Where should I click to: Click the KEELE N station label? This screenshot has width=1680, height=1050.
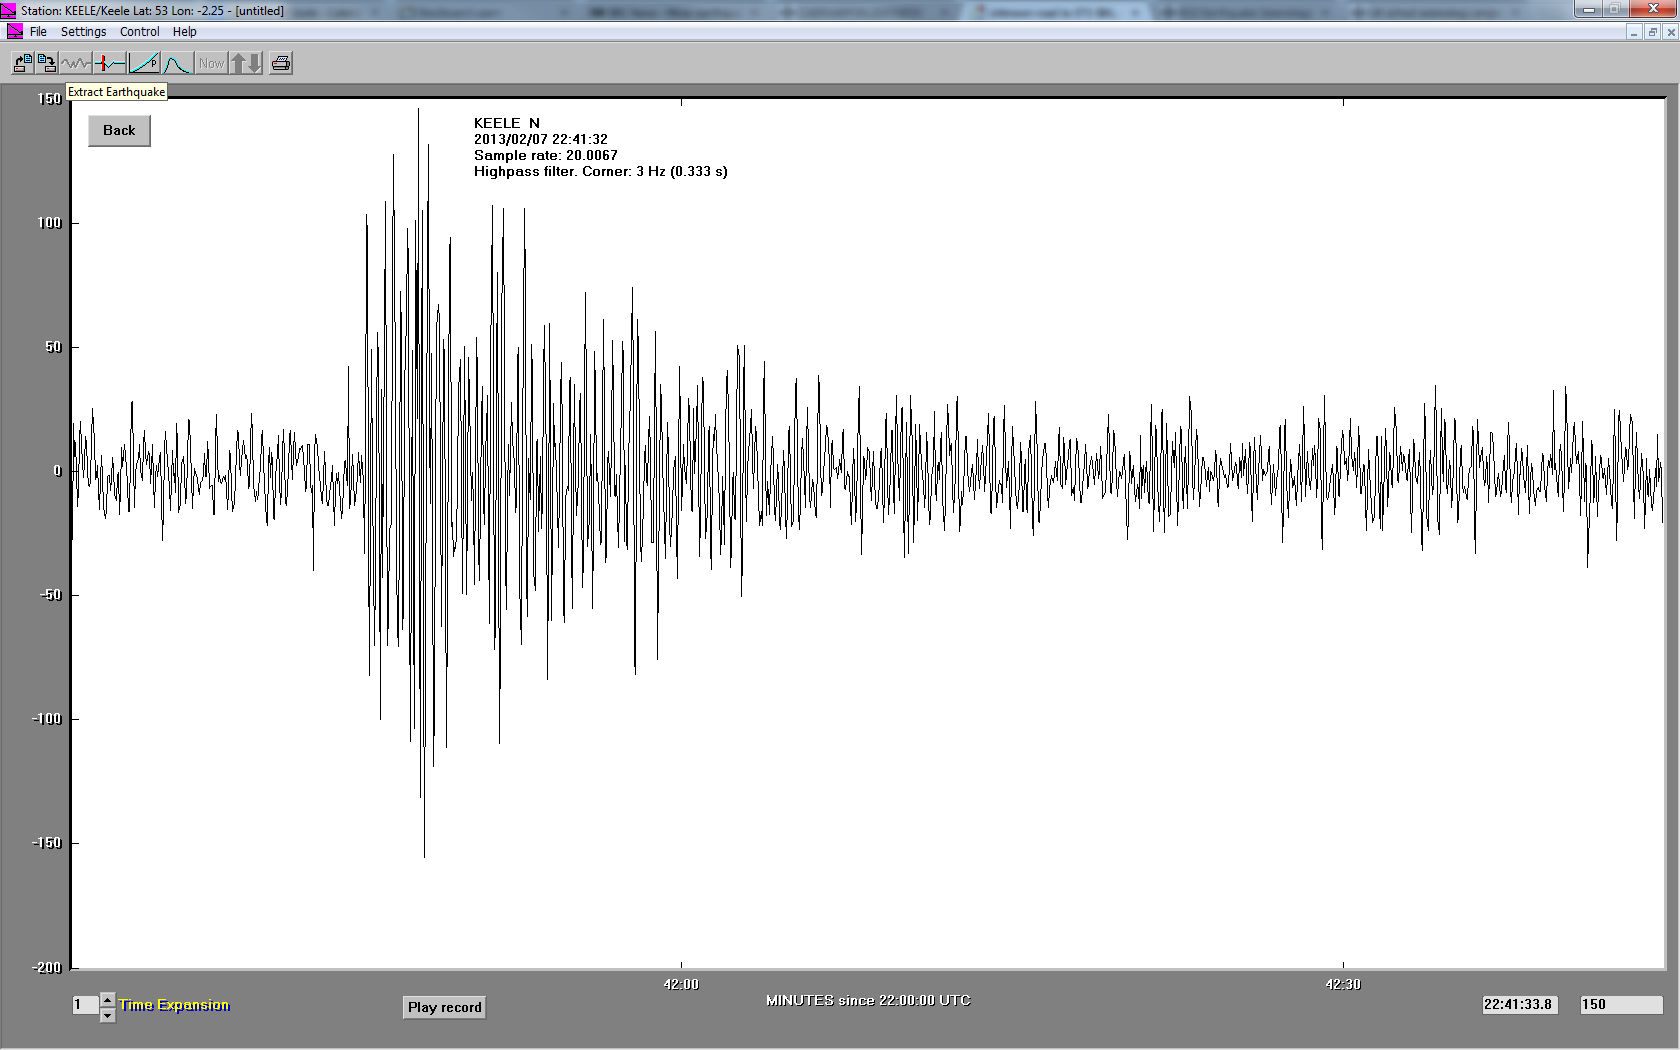507,123
